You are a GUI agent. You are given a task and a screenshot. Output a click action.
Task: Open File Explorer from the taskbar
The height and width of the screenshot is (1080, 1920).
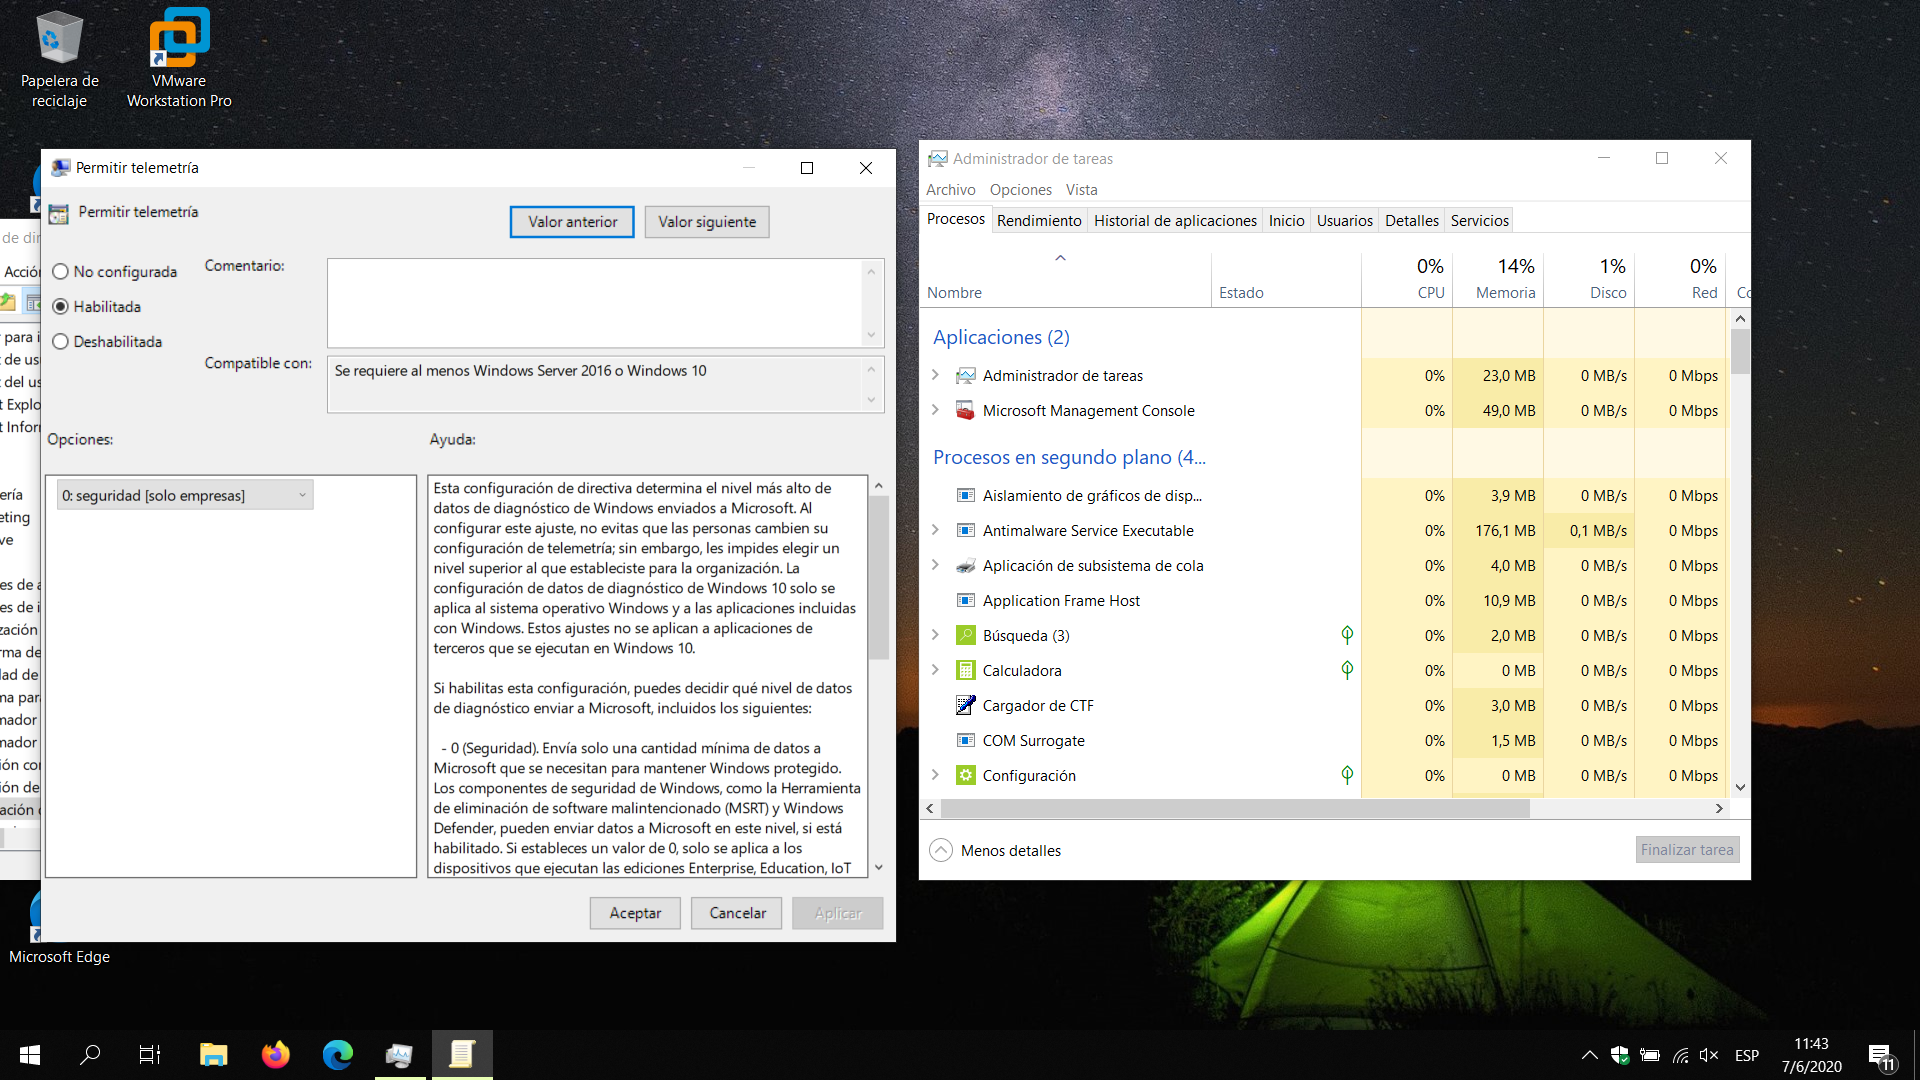point(213,1054)
